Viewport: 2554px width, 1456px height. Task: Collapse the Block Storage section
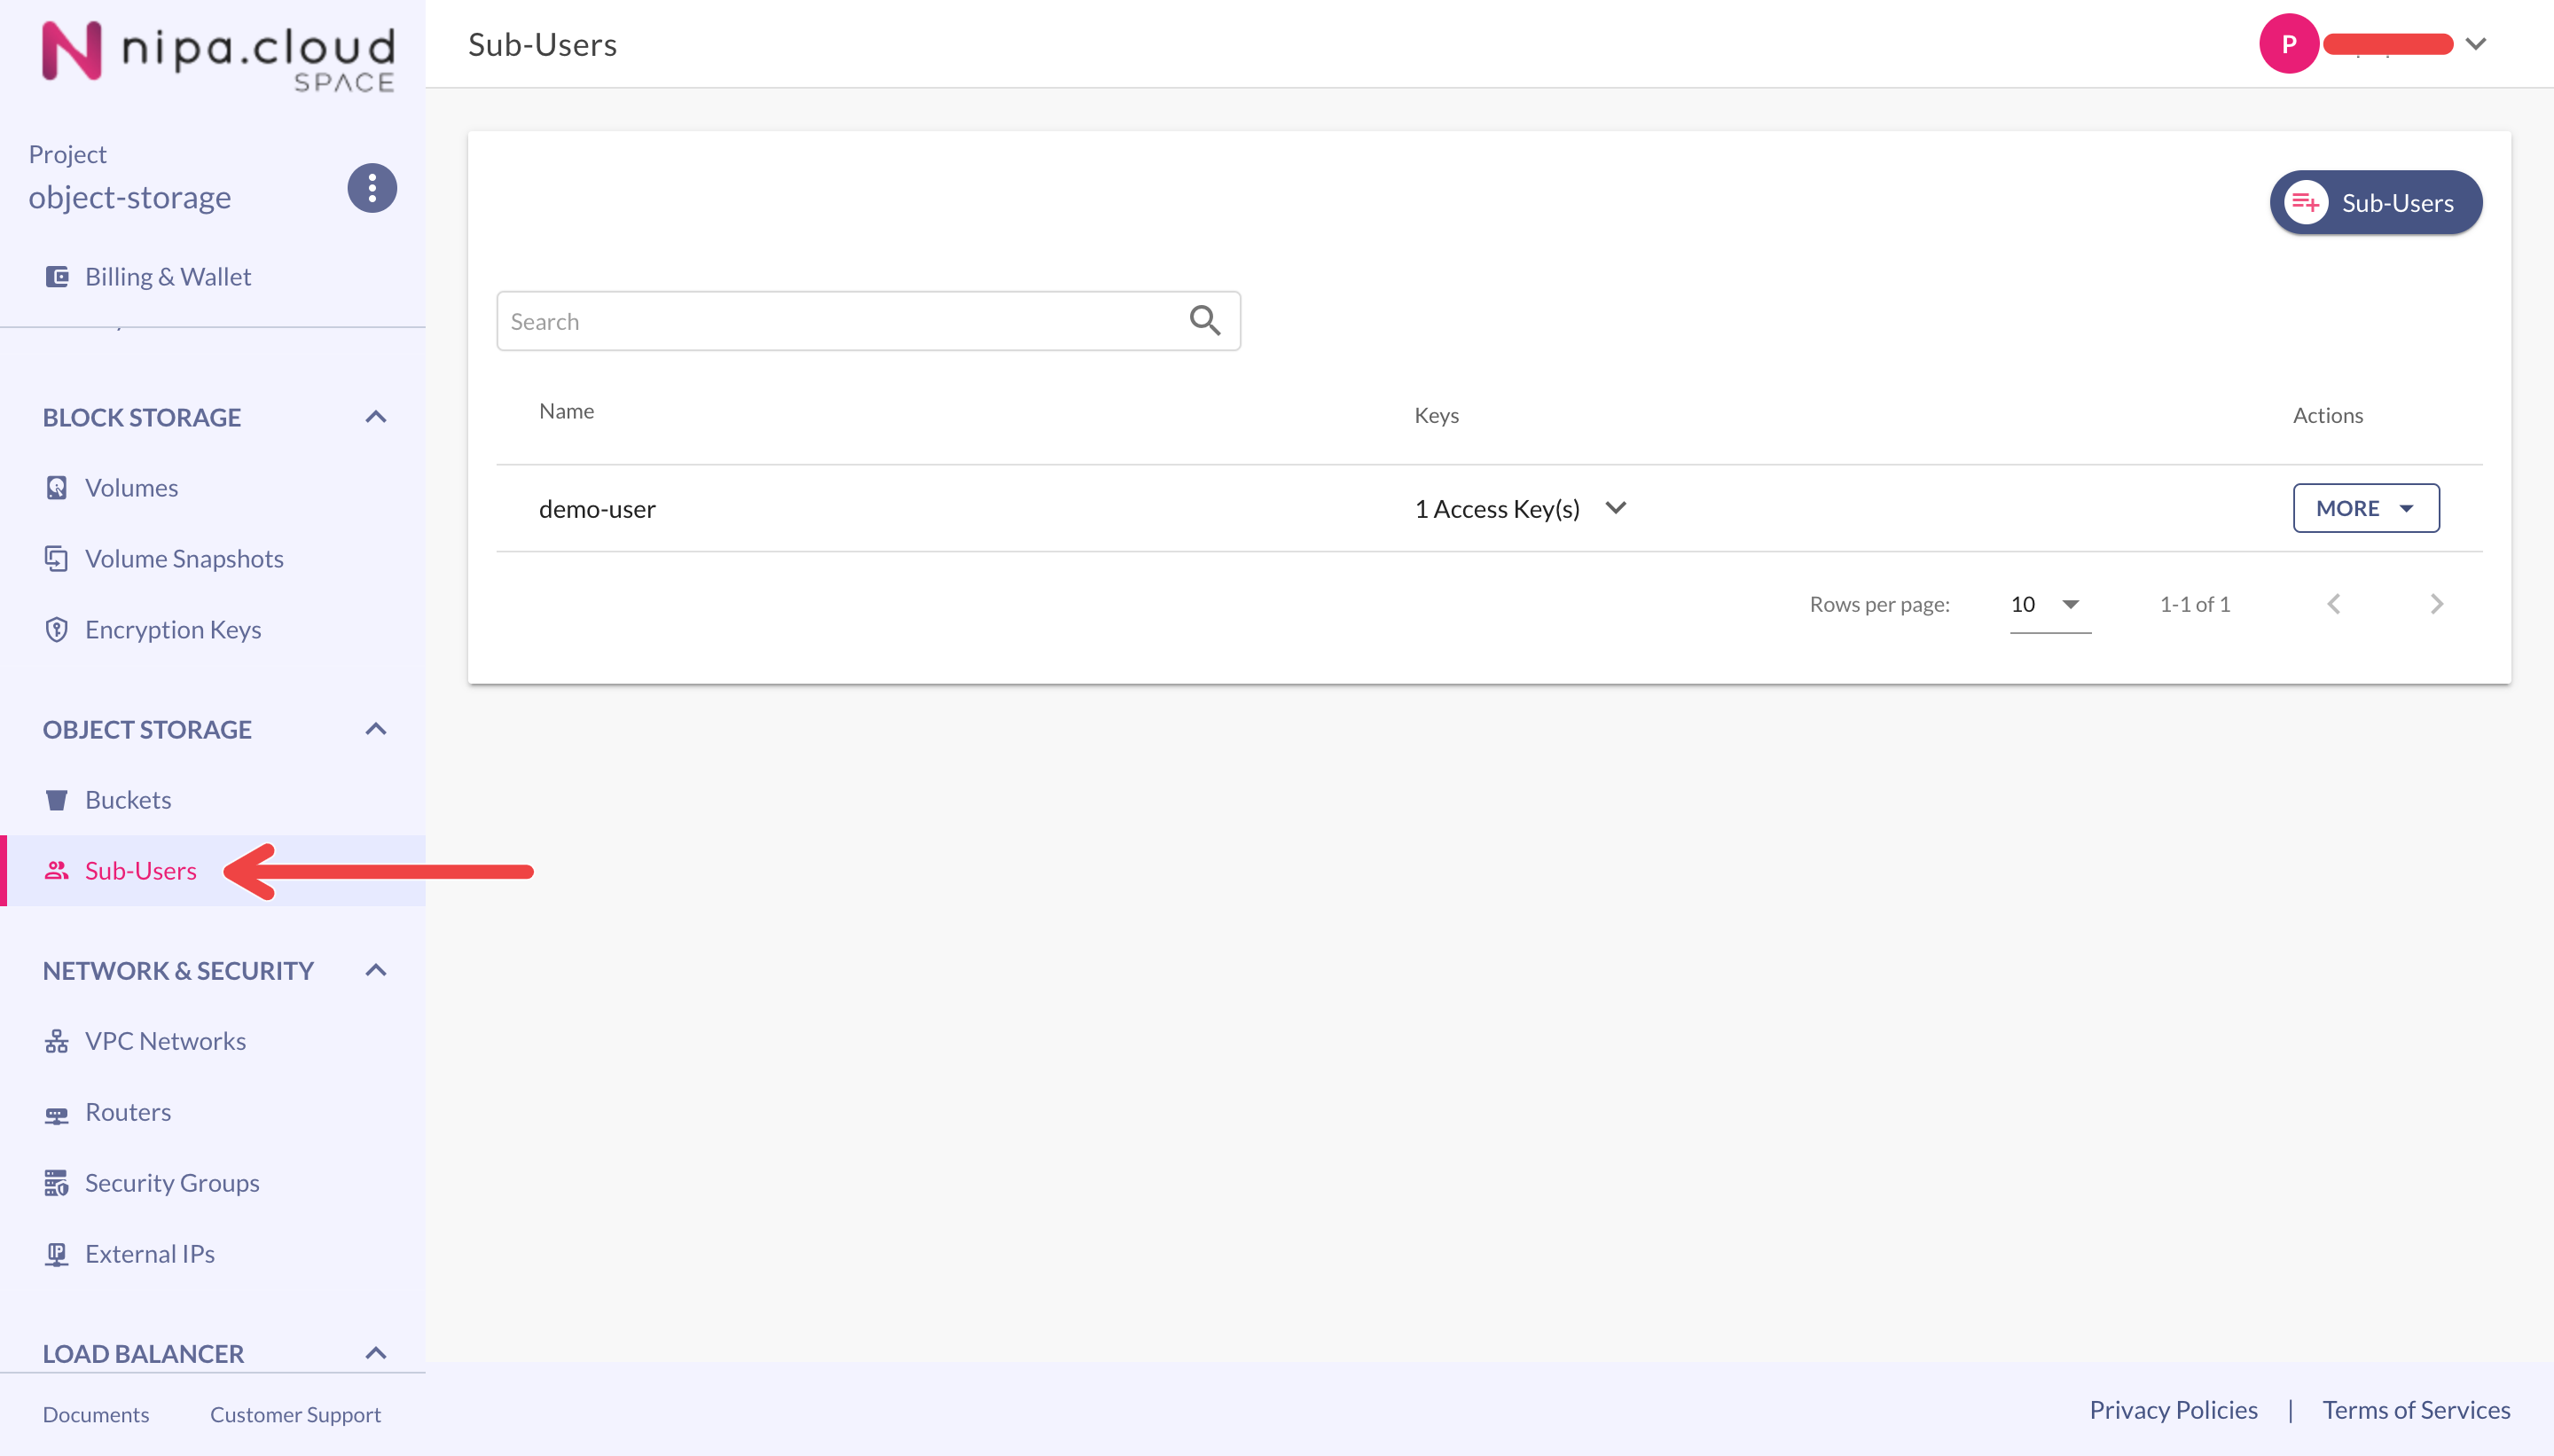click(376, 417)
